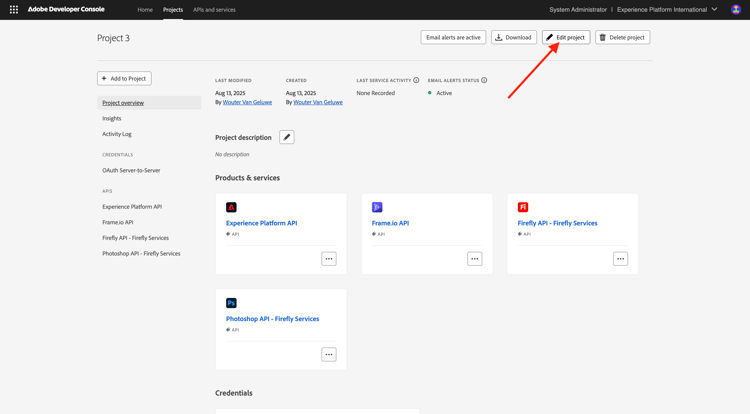Open Activity Log in the sidebar

click(117, 134)
